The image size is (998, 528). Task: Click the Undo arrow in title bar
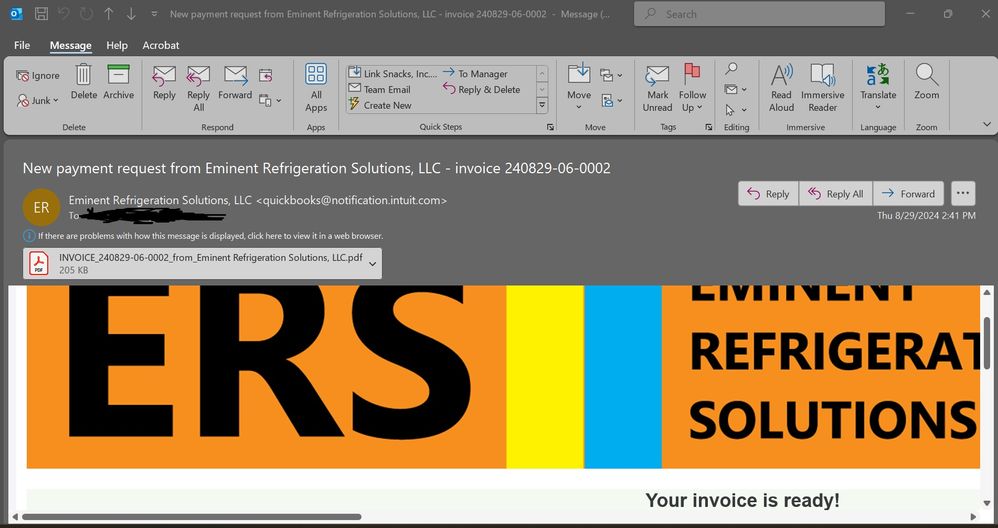pyautogui.click(x=63, y=13)
